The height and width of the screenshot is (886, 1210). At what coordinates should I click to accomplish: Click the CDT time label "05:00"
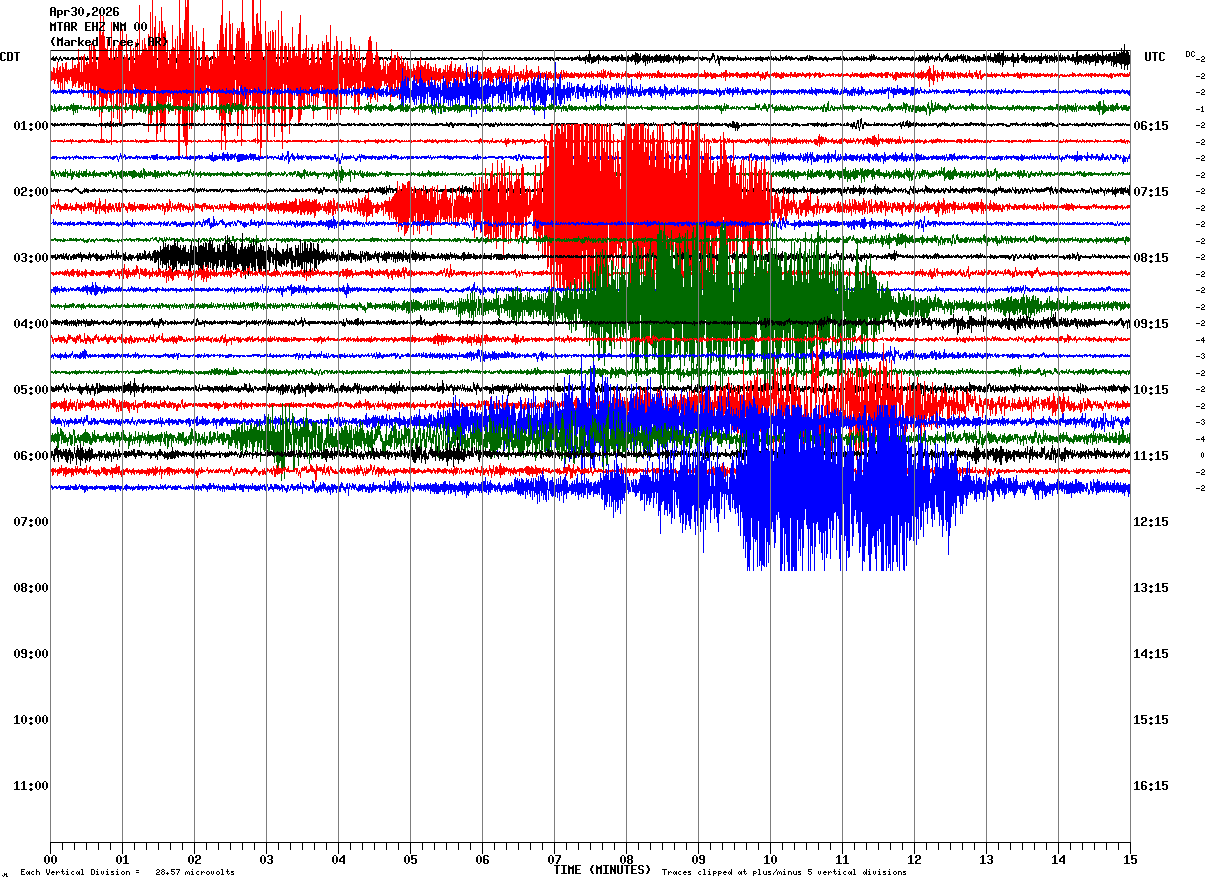(x=31, y=390)
